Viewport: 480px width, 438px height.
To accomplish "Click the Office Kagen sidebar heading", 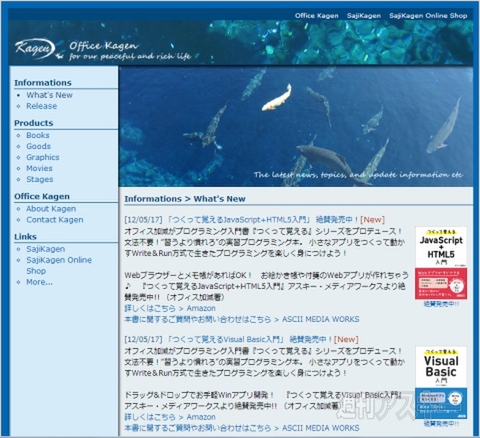I will tap(42, 196).
